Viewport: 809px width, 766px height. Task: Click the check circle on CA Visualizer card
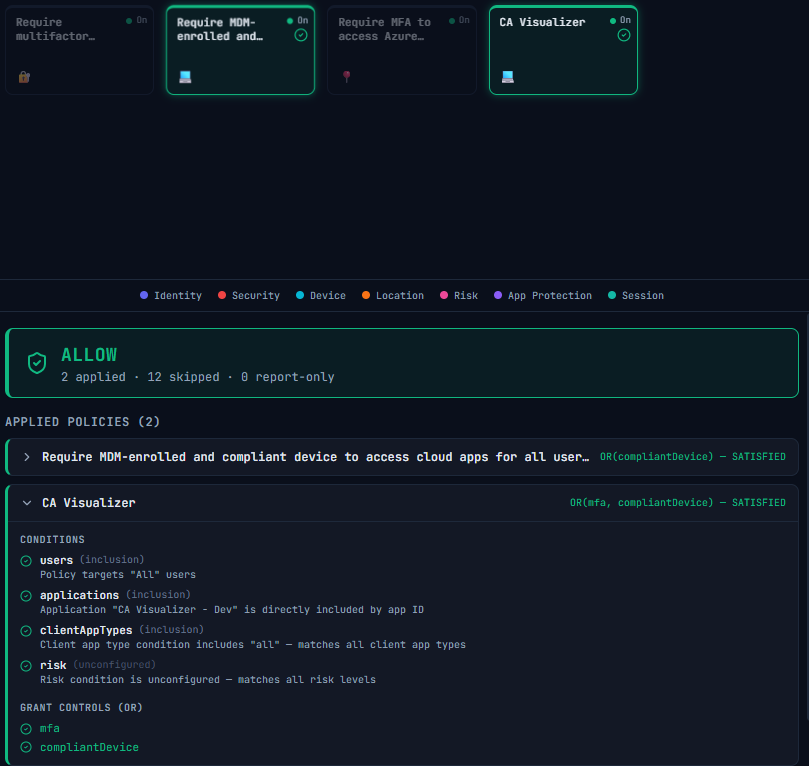(x=624, y=35)
